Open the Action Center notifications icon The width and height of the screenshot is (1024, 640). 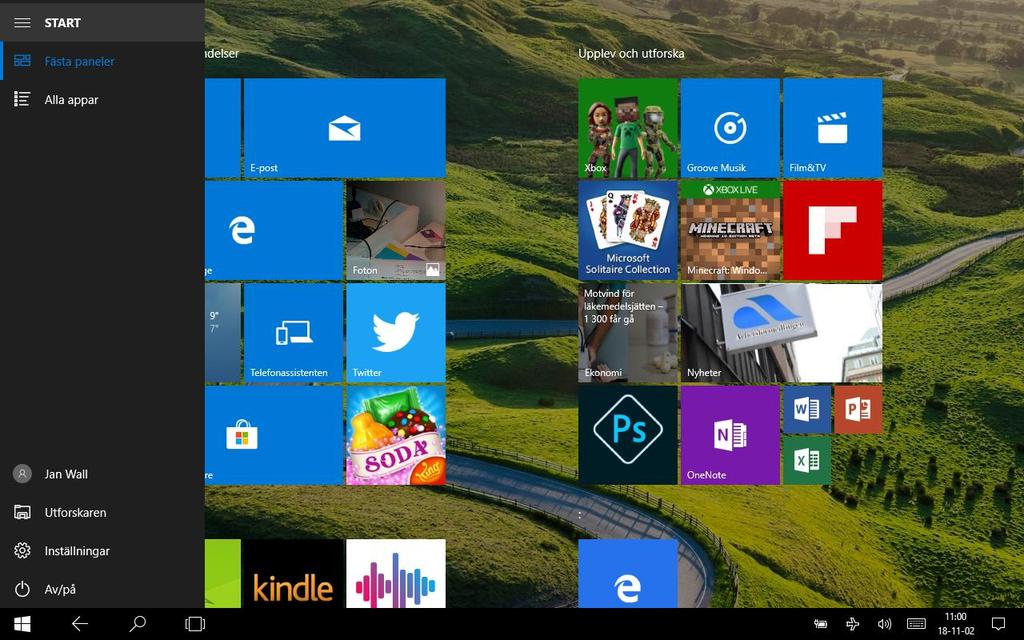click(x=998, y=624)
